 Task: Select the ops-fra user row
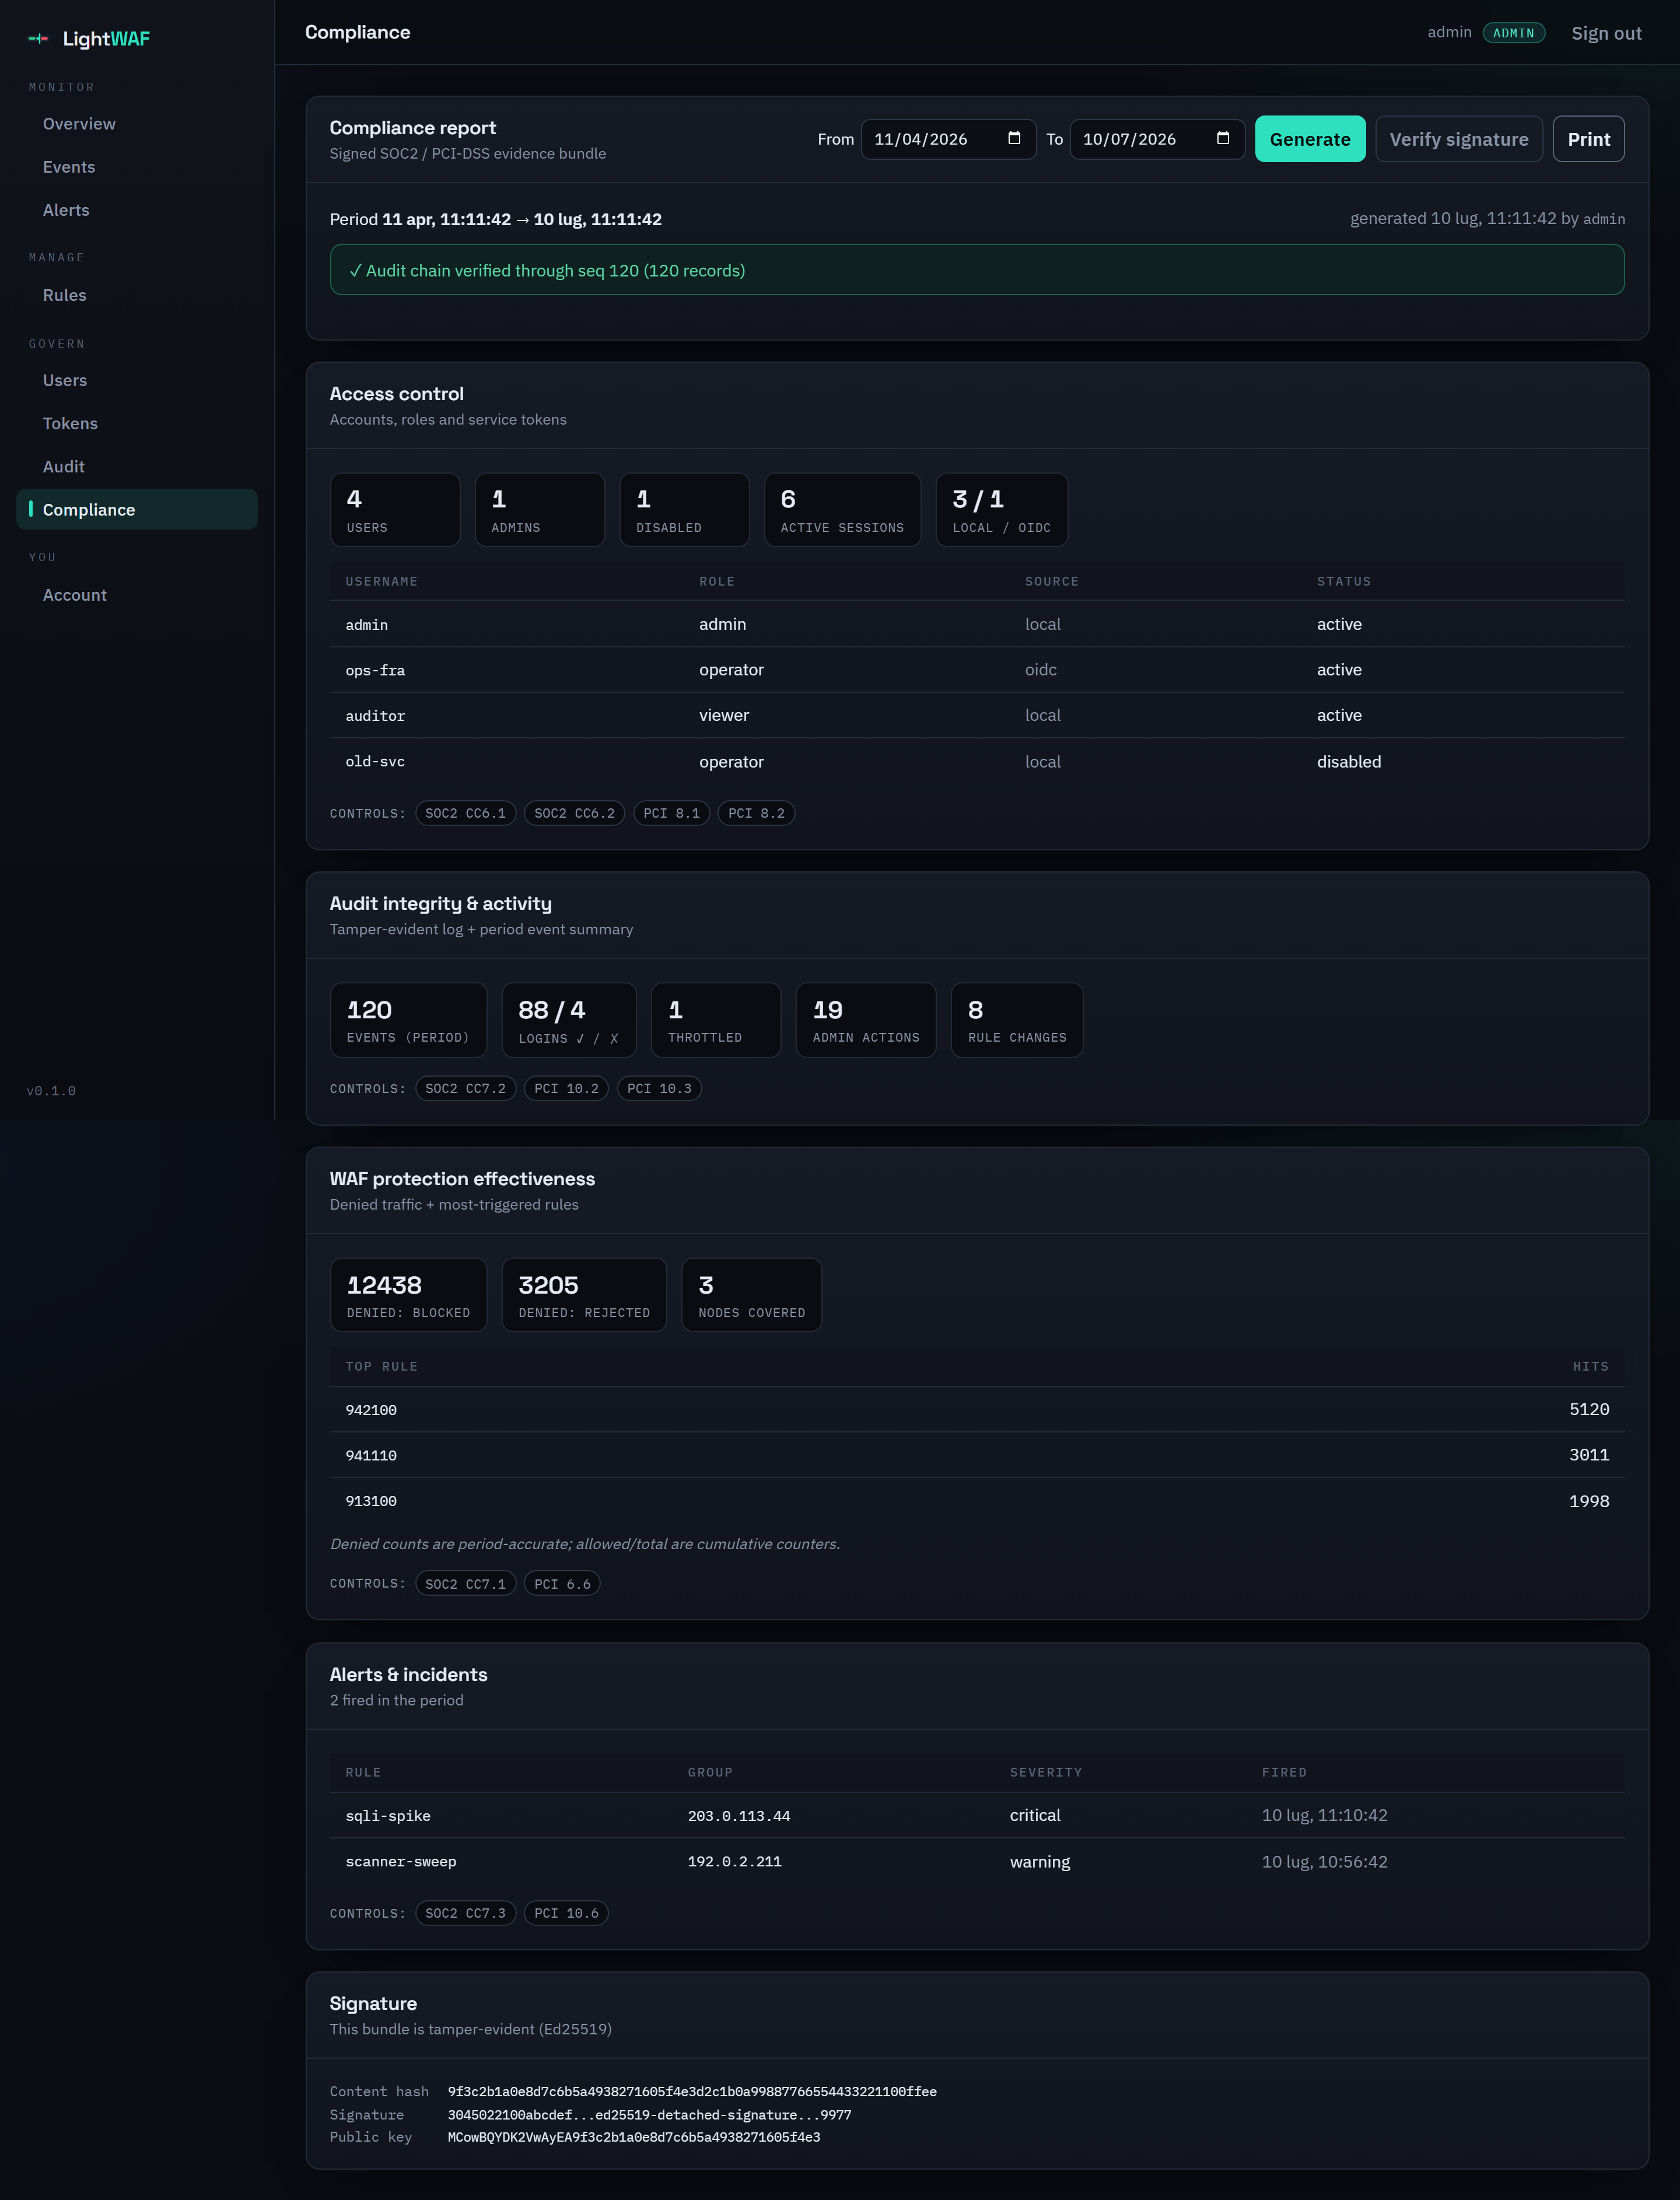[x=977, y=670]
